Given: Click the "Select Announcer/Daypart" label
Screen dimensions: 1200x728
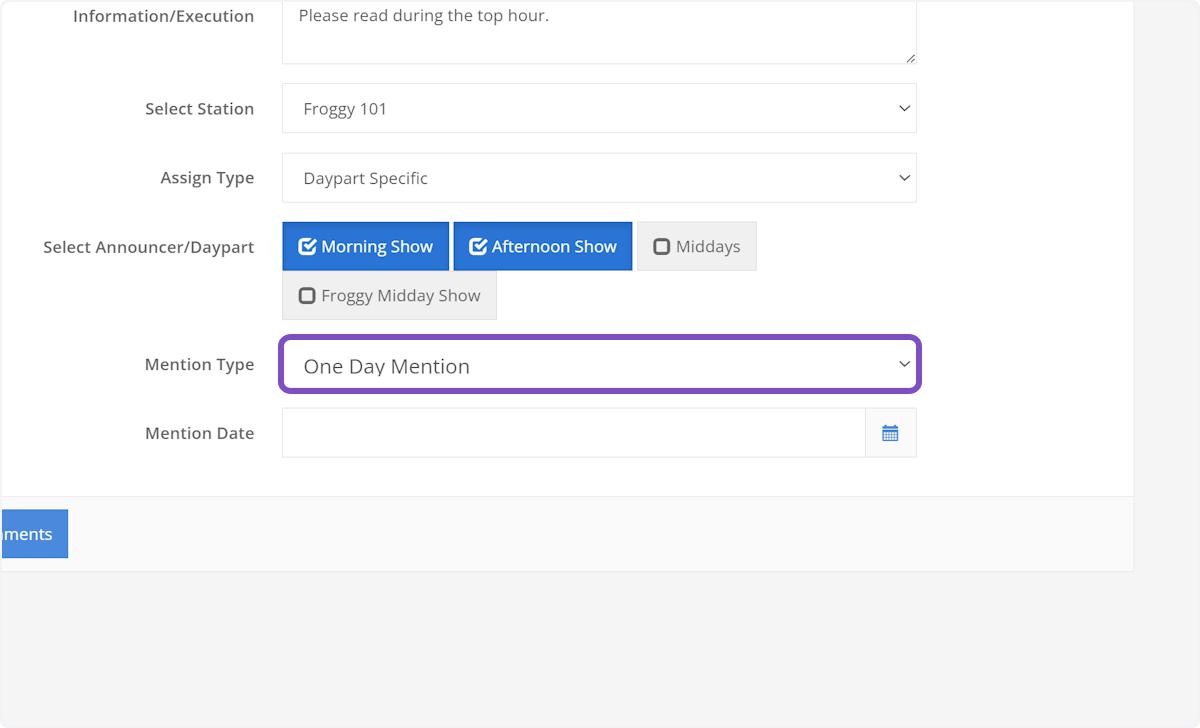Looking at the screenshot, I should (148, 247).
